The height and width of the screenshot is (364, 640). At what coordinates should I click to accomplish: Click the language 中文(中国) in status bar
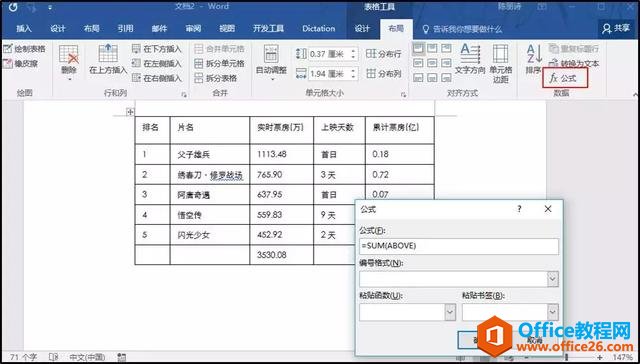87,357
